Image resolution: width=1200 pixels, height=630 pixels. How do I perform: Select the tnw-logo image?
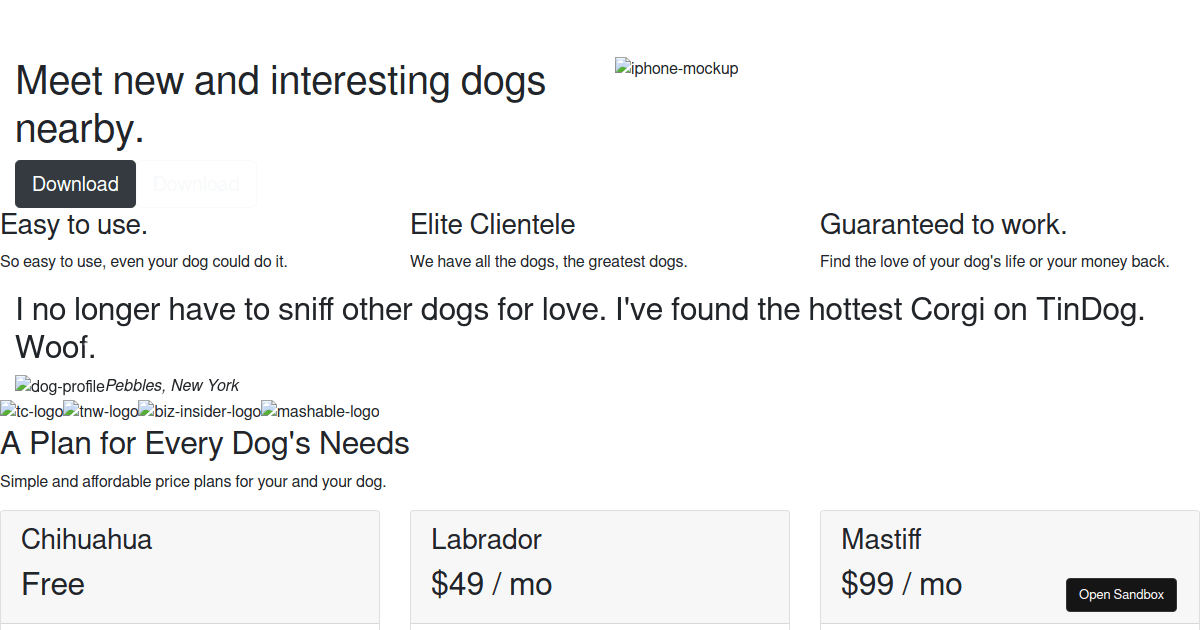pos(100,411)
